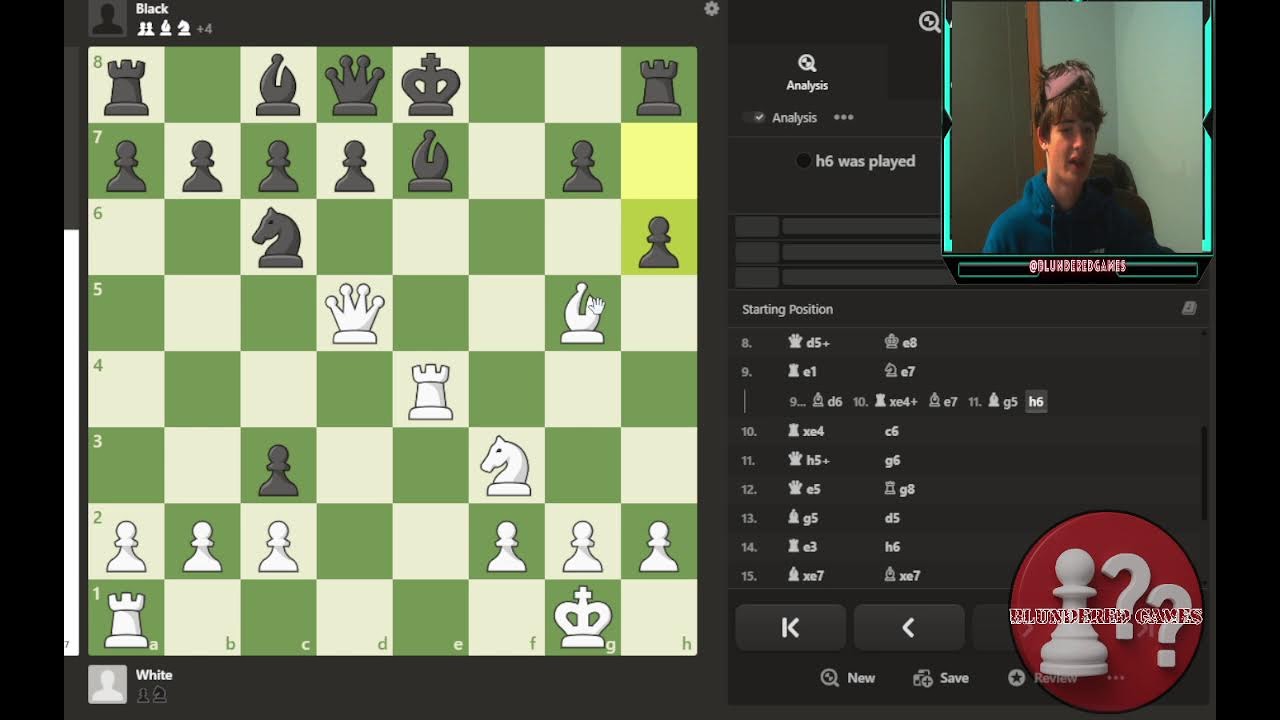Image resolution: width=1280 pixels, height=720 pixels.
Task: Jump to move 14... h6 in main line
Action: [892, 547]
